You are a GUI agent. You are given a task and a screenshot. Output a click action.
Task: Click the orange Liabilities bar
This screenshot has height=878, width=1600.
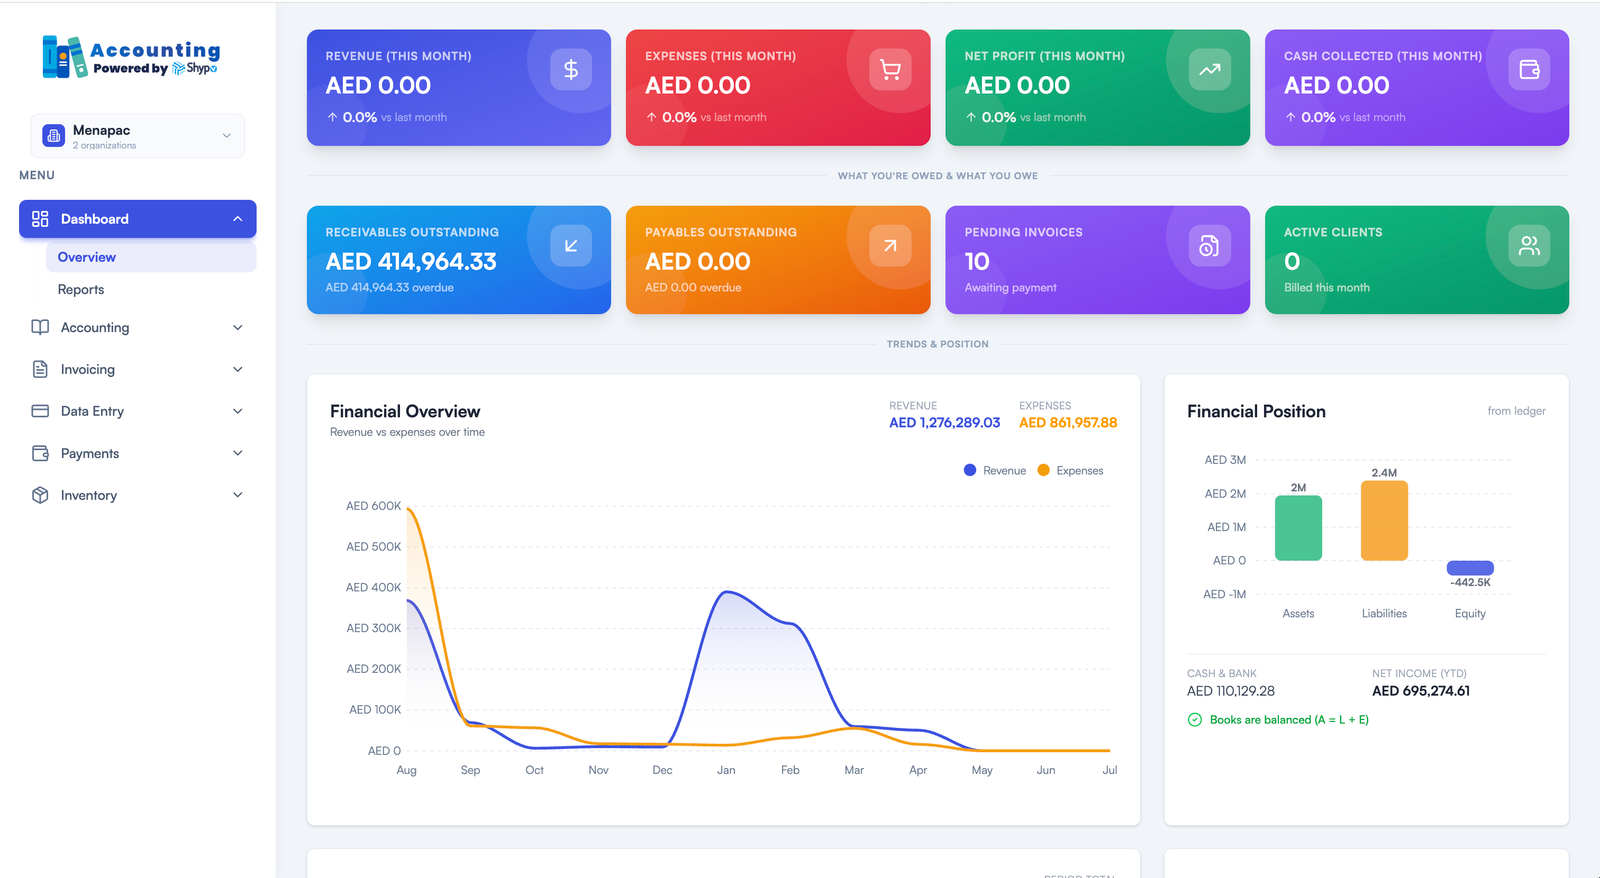point(1384,520)
